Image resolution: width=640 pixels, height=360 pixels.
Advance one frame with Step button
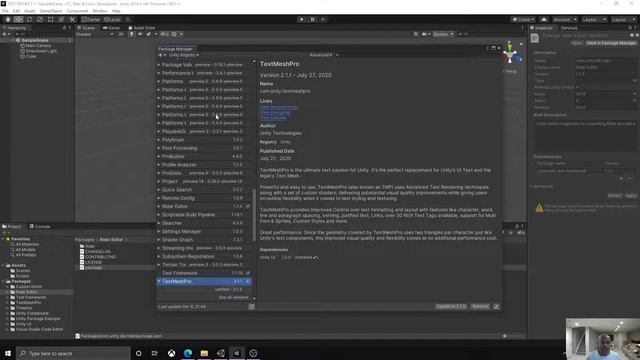[323, 20]
